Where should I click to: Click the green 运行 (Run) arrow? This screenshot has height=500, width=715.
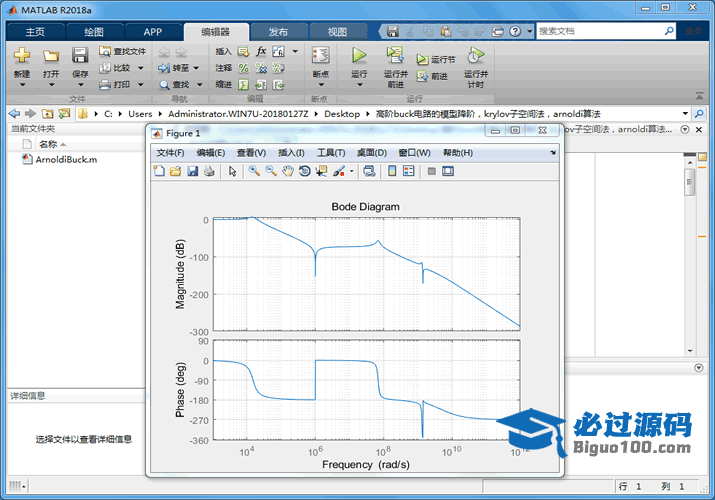(x=359, y=56)
